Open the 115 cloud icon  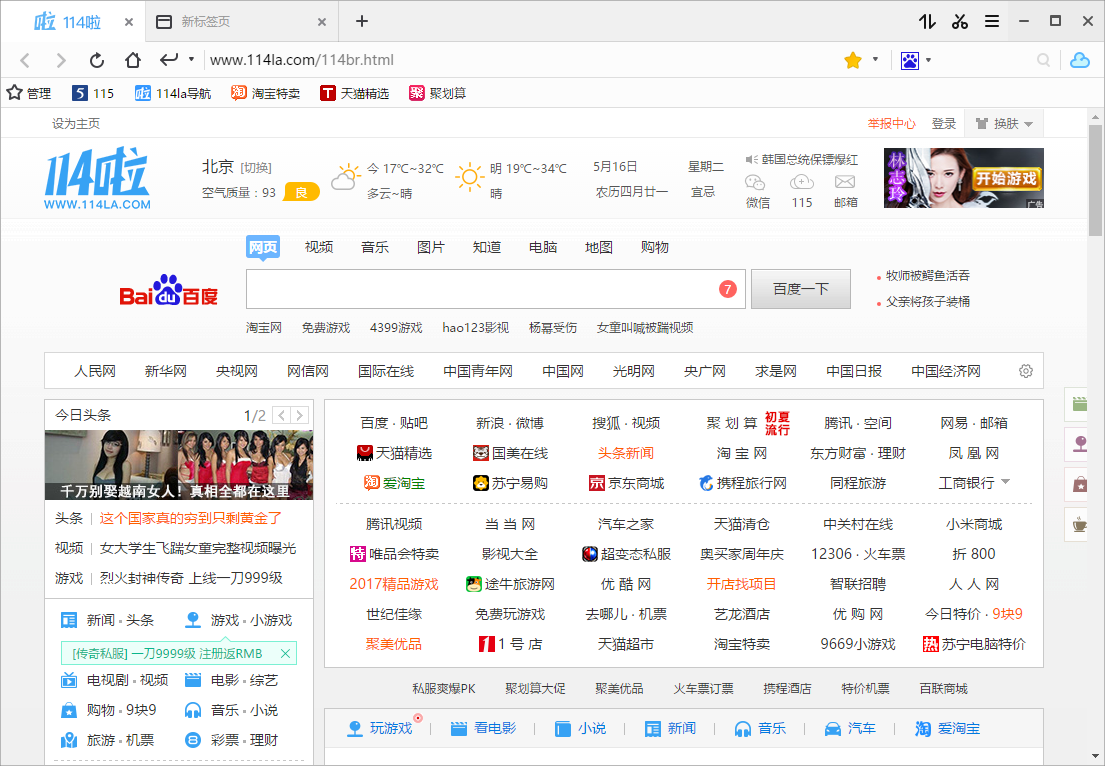[801, 183]
